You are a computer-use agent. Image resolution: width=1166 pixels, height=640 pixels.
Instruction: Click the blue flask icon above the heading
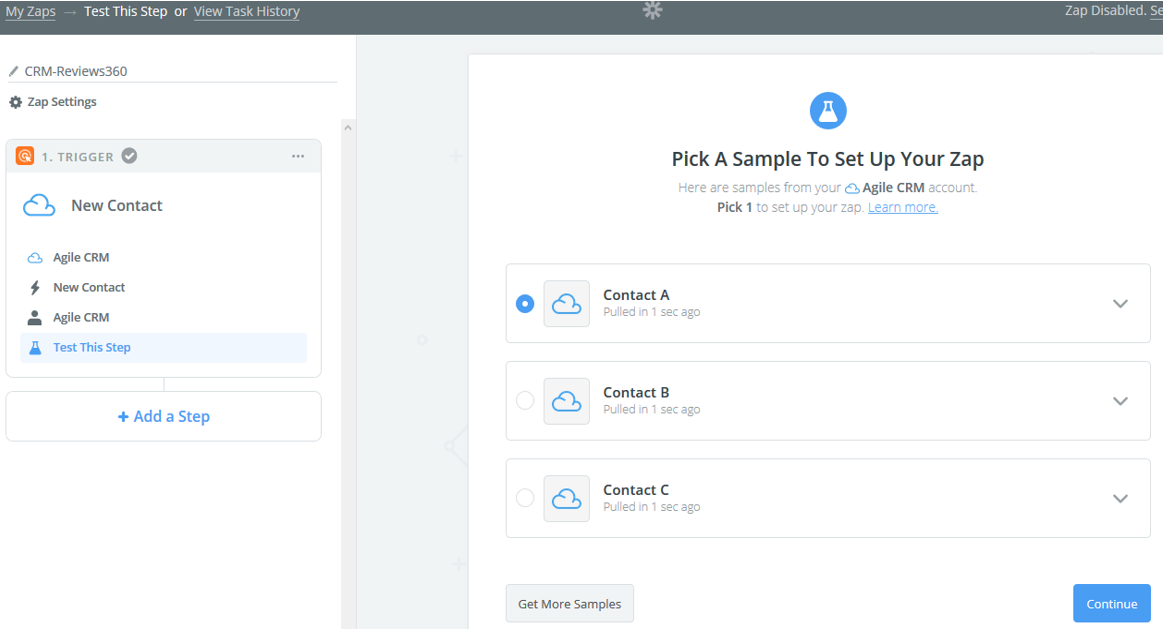click(x=828, y=111)
